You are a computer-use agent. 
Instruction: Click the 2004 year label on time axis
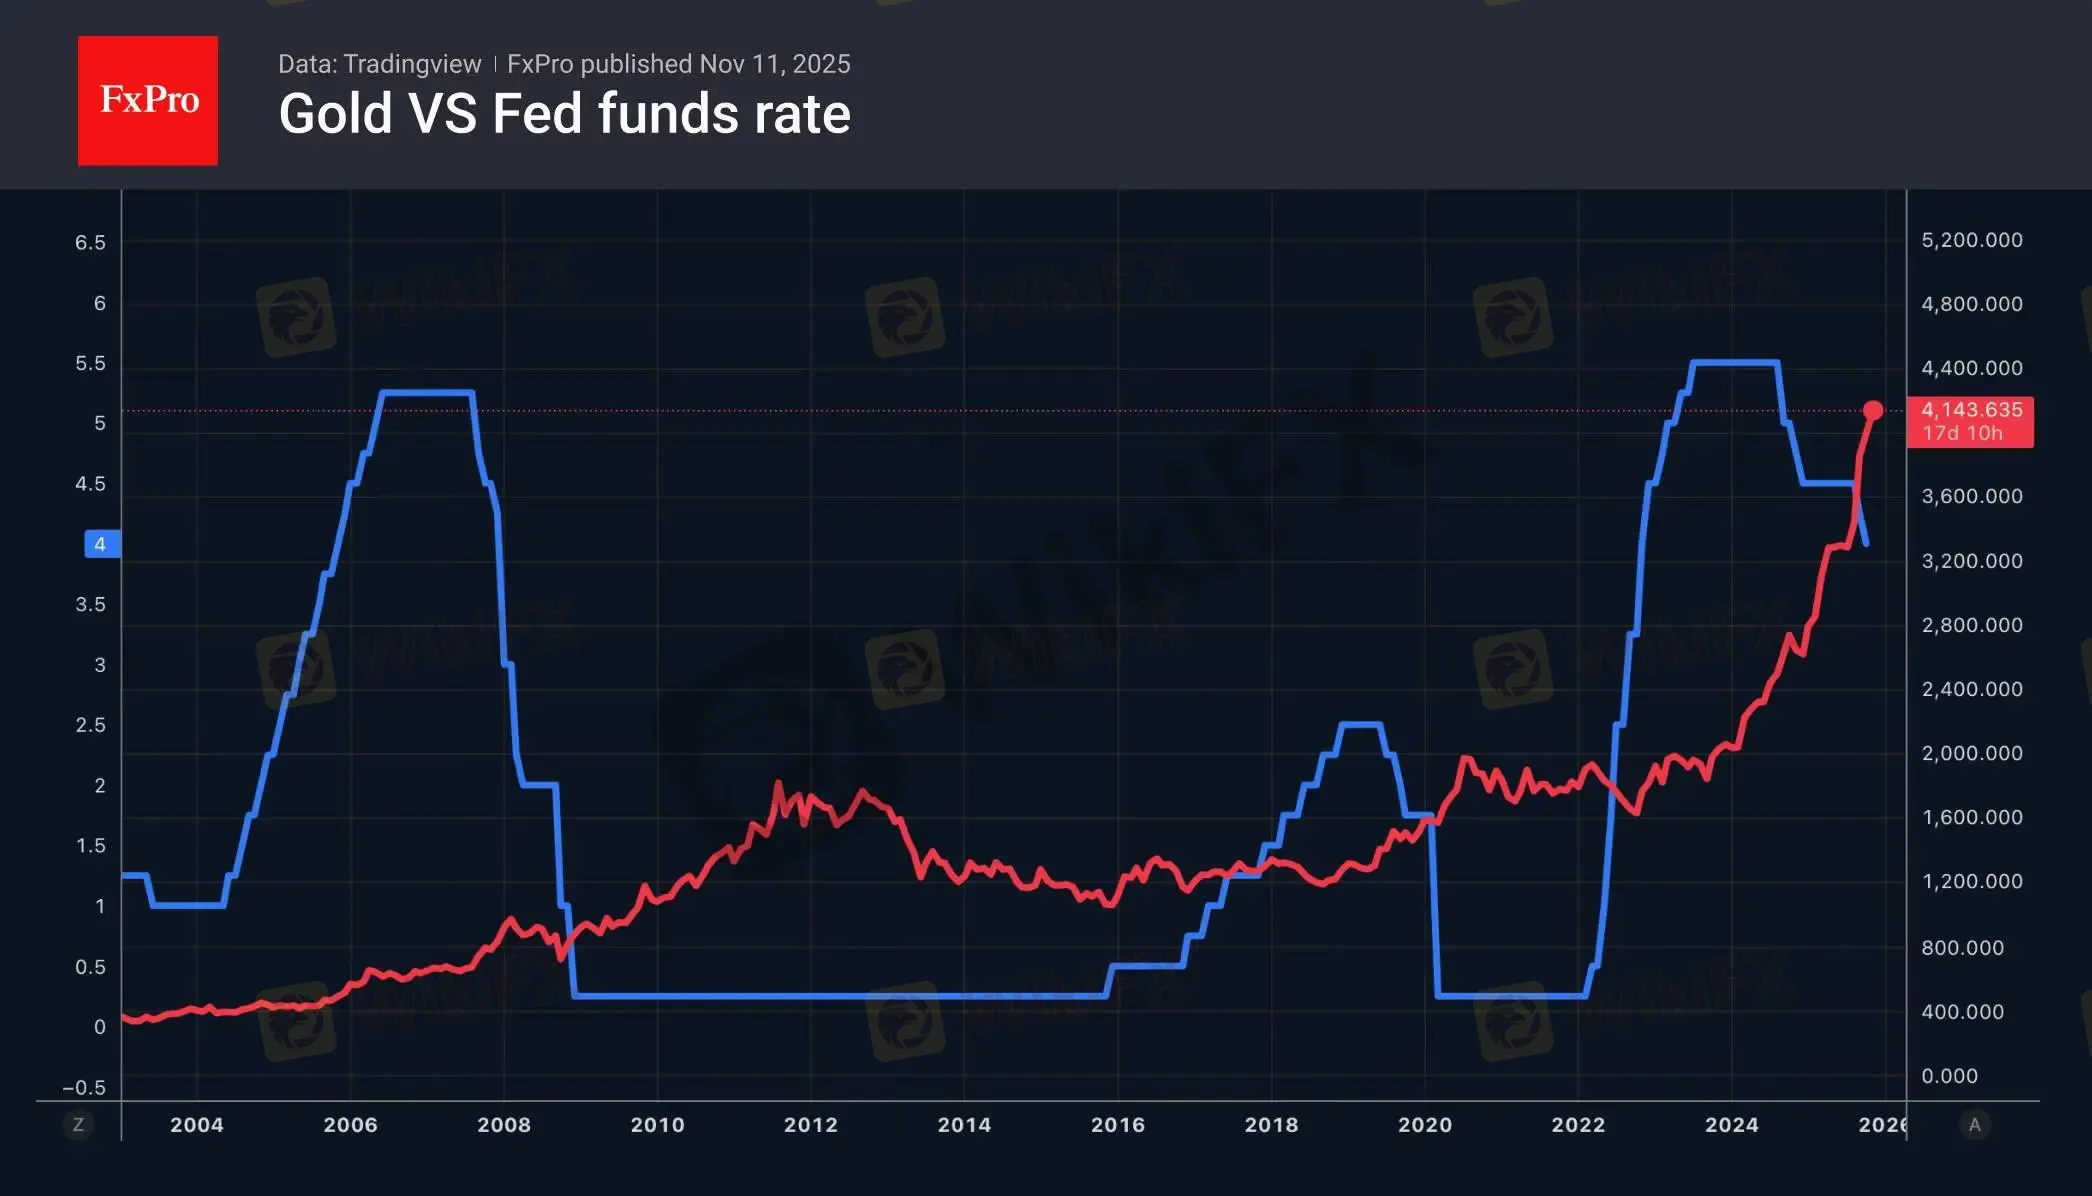197,1125
